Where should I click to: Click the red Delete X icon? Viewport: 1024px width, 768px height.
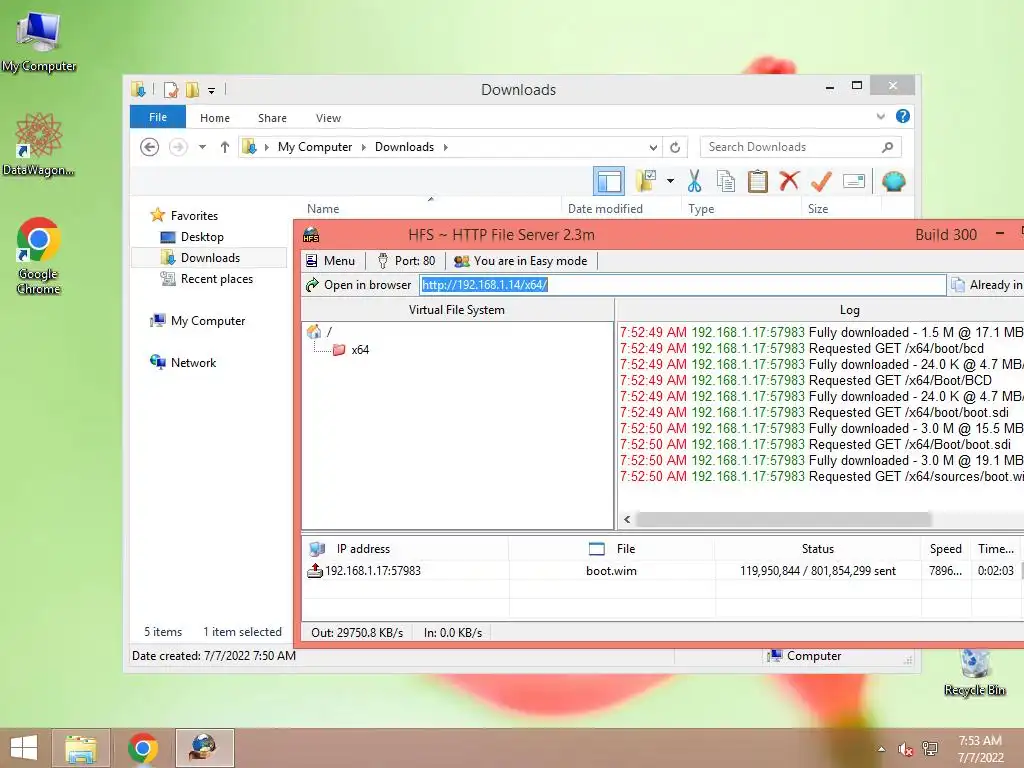point(789,180)
